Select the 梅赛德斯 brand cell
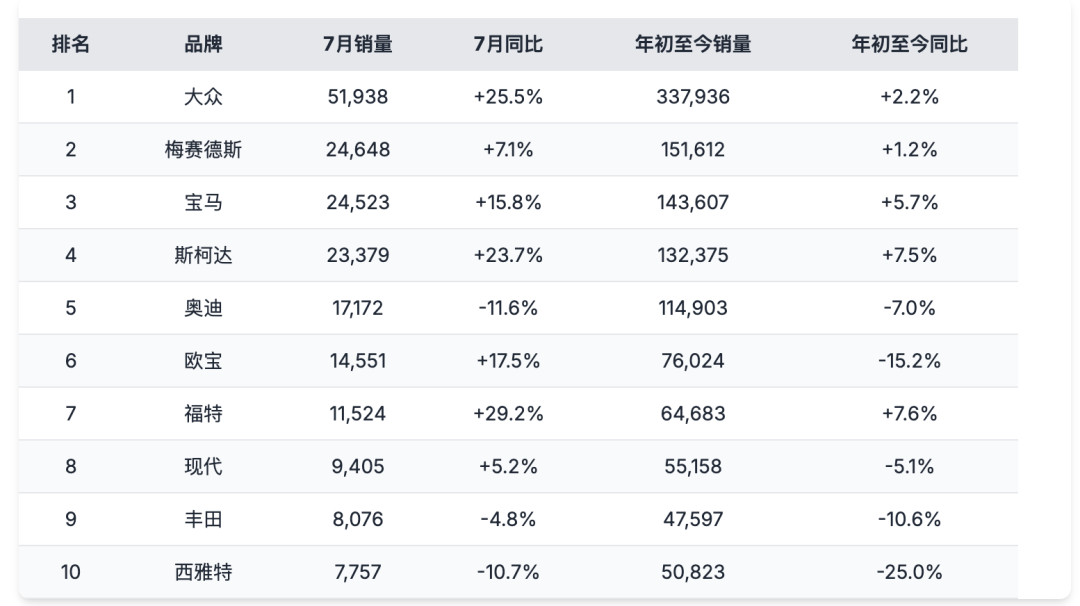The height and width of the screenshot is (606, 1080). coord(203,150)
